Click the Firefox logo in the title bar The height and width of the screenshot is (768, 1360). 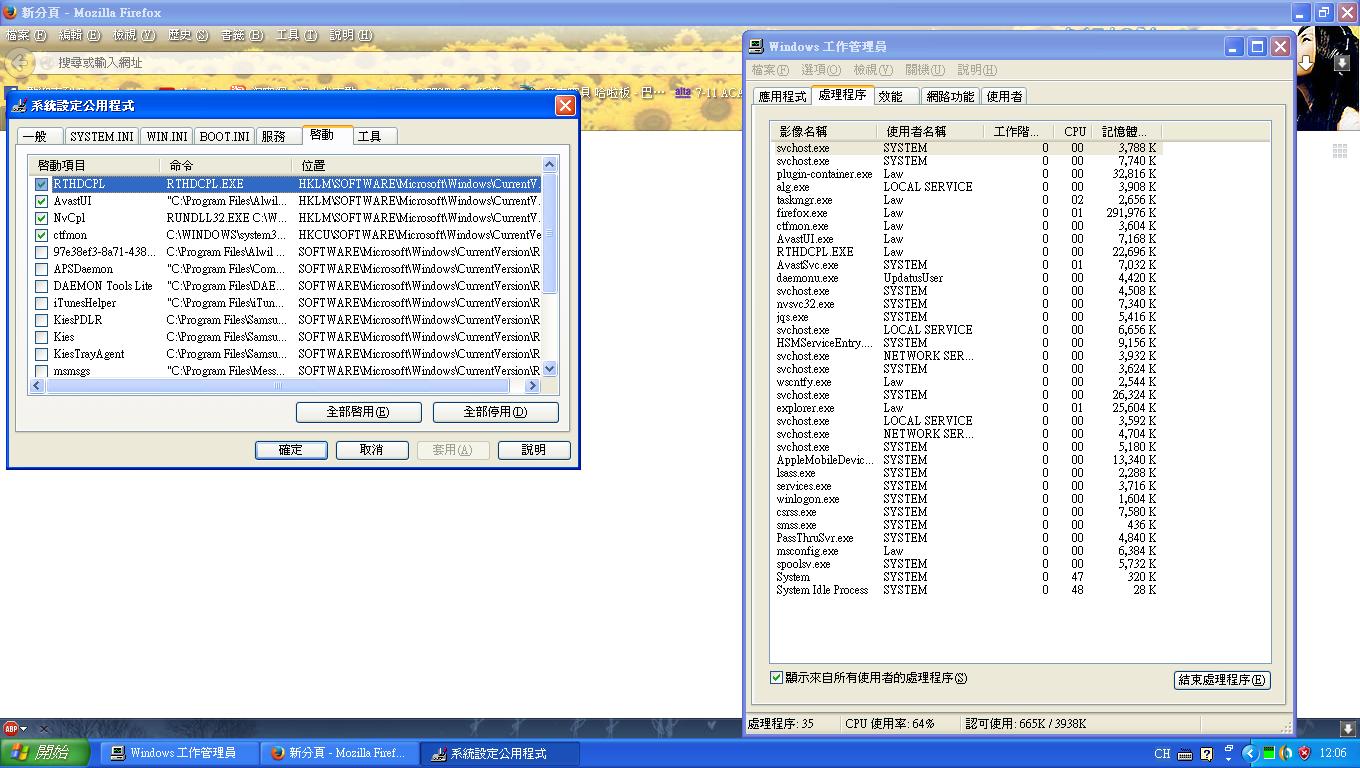10,12
